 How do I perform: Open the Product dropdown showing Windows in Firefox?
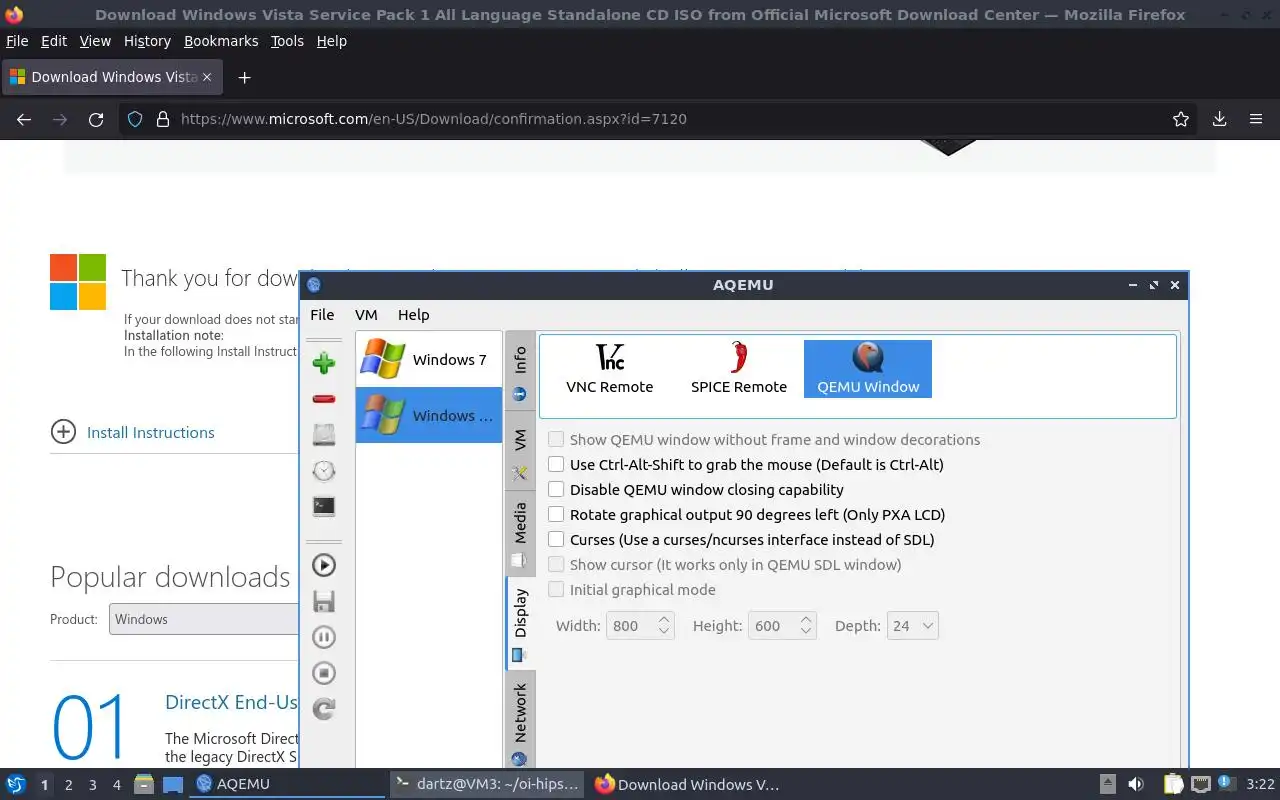point(204,619)
